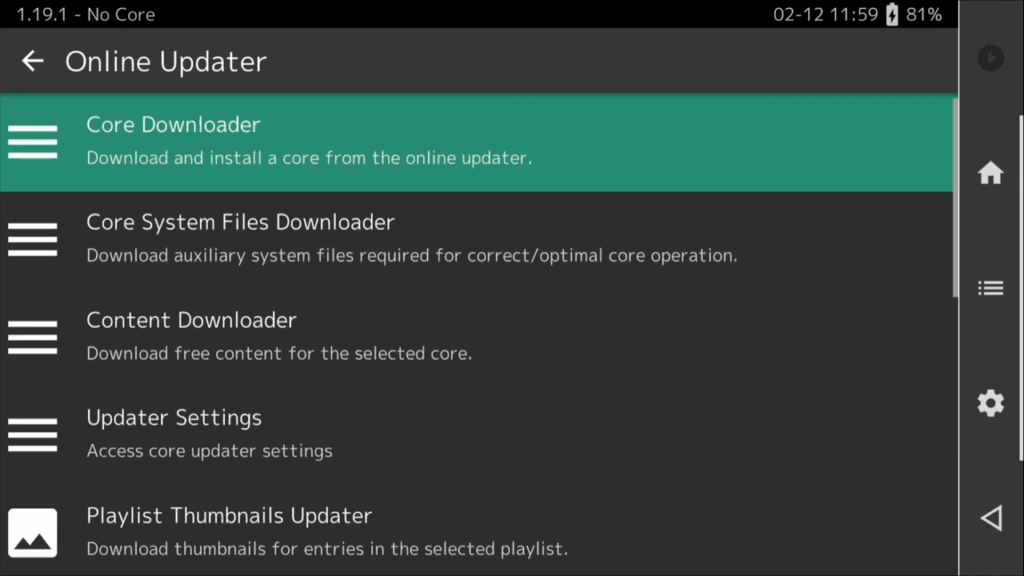The width and height of the screenshot is (1024, 576).
Task: Open Settings with the gear icon
Action: point(990,403)
